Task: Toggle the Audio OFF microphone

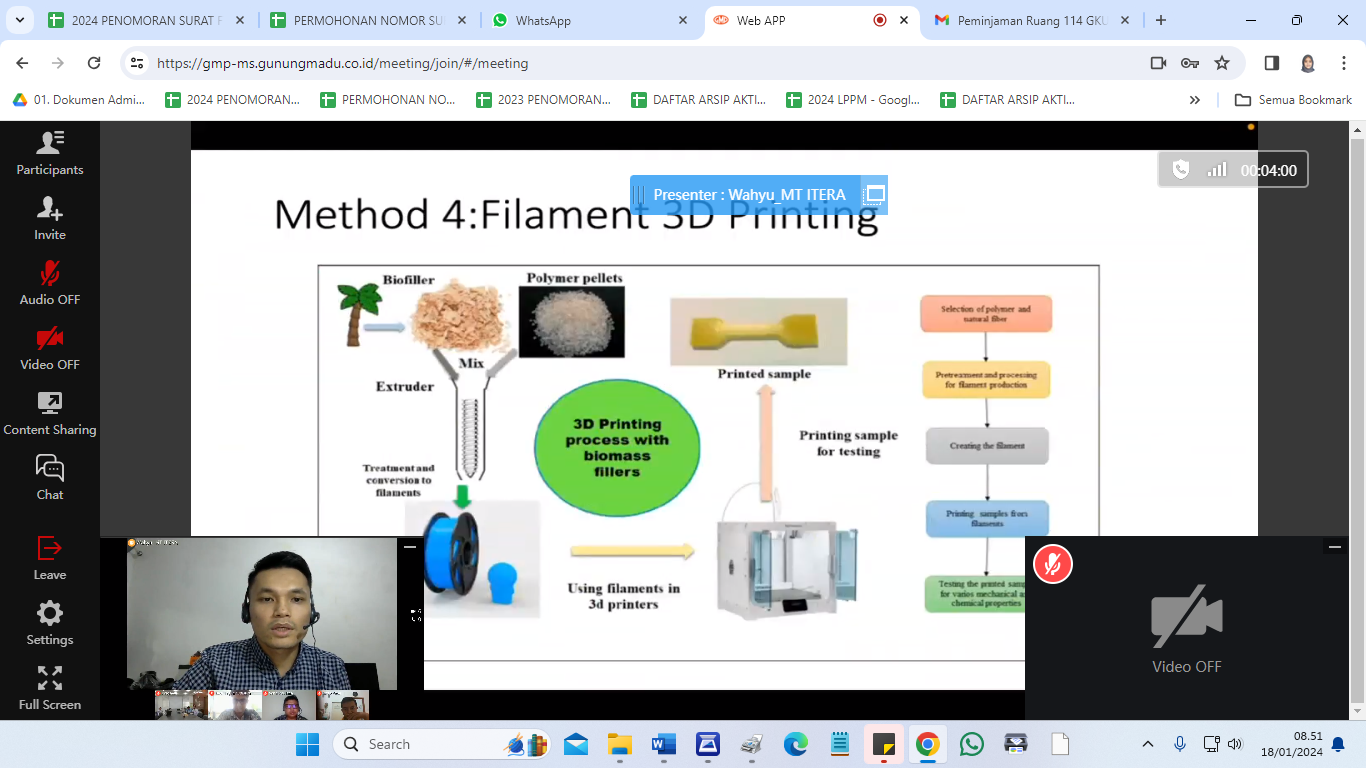Action: click(49, 283)
